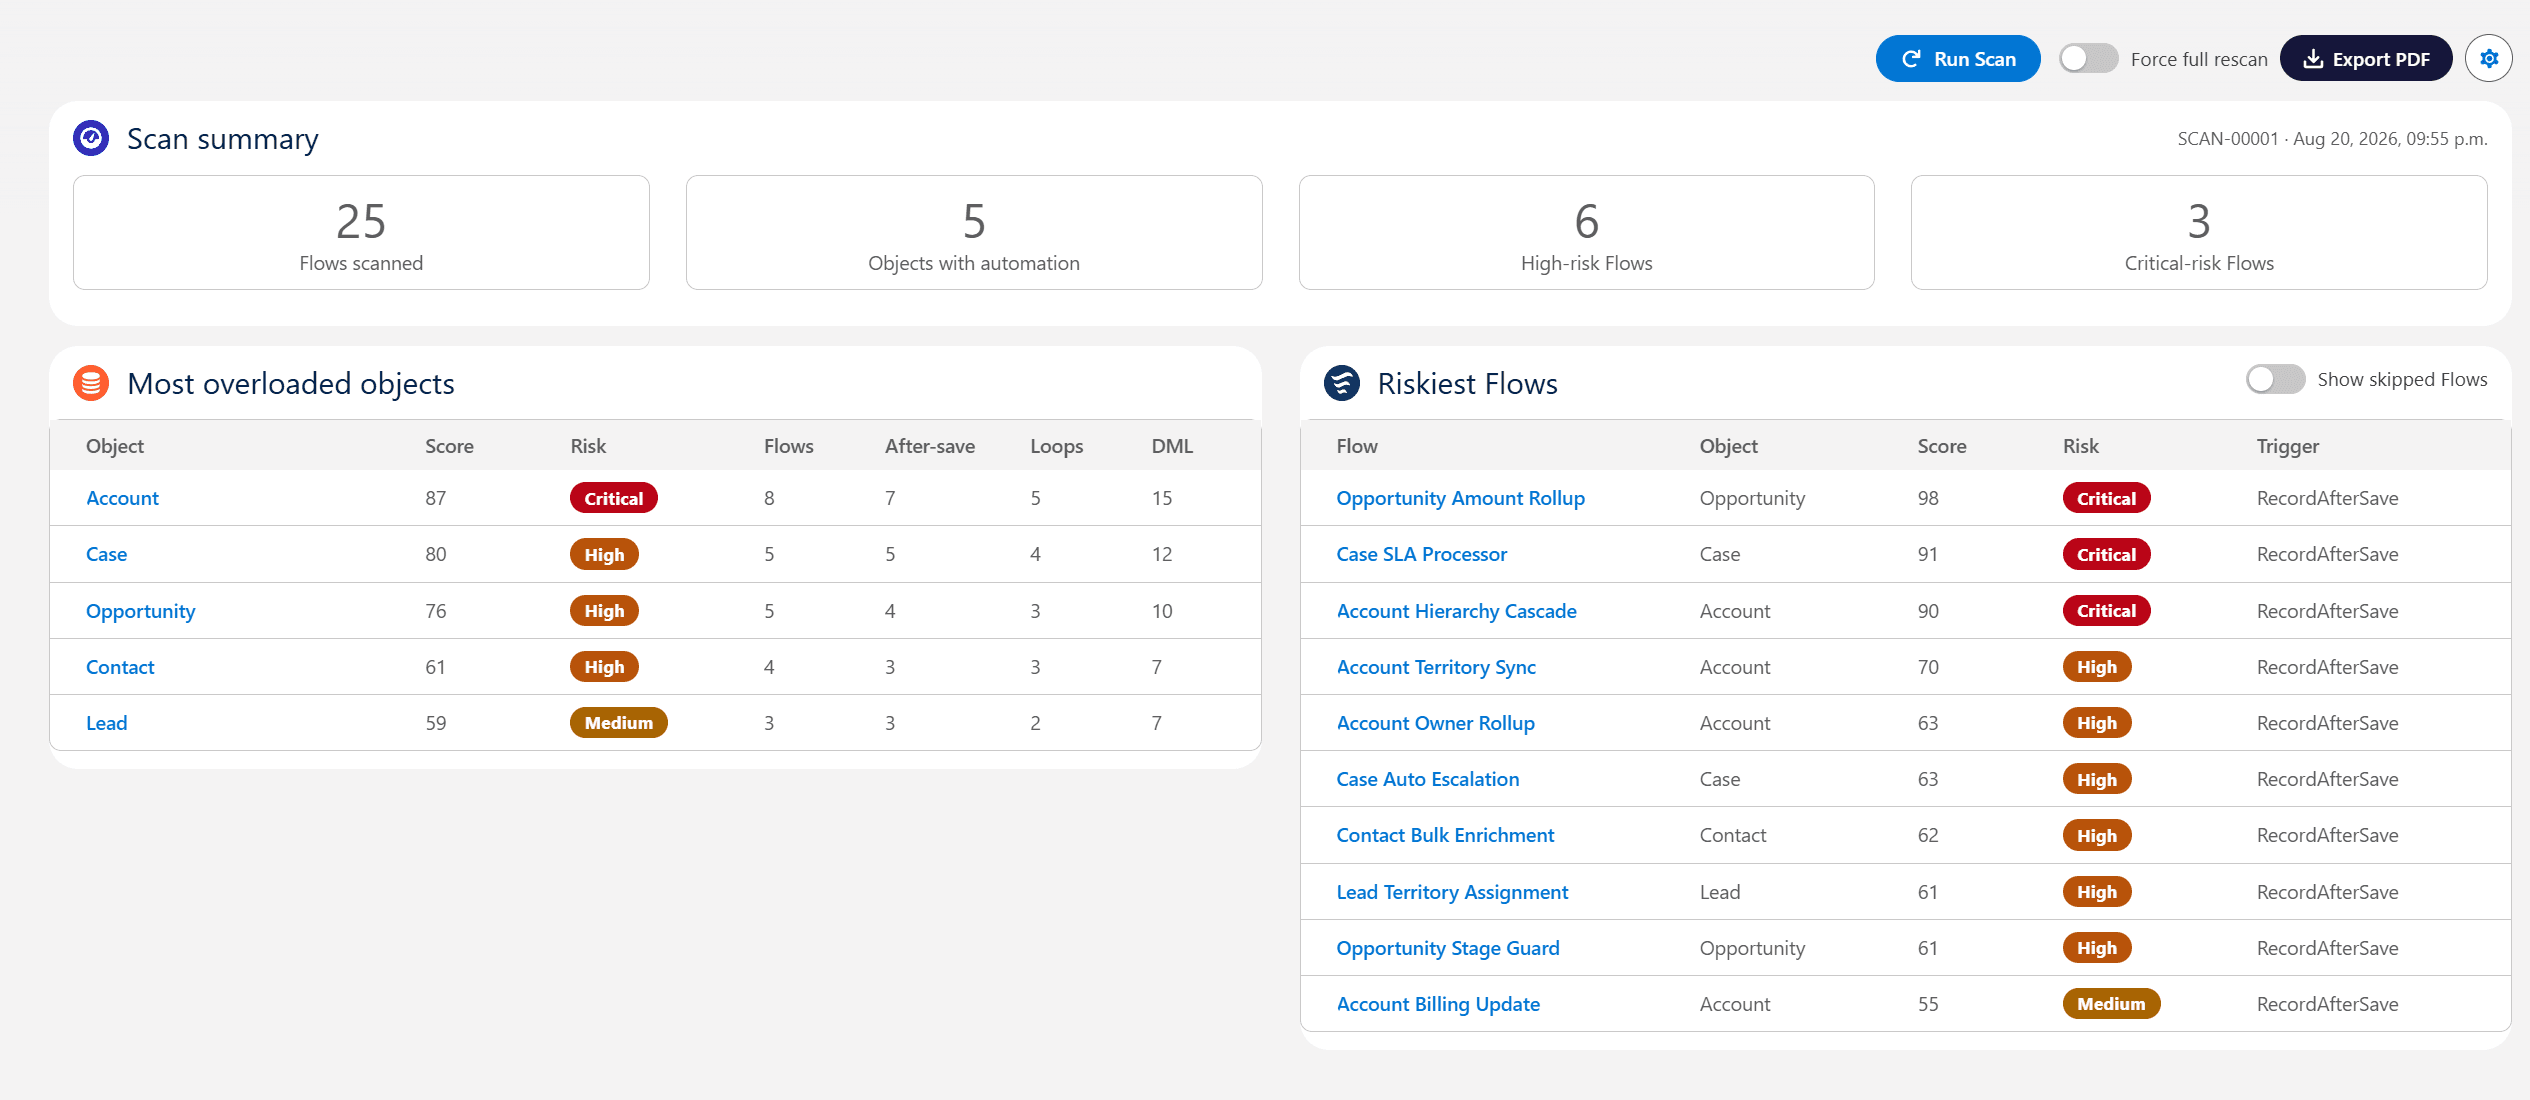Export the report as PDF
The width and height of the screenshot is (2530, 1100).
[2365, 59]
